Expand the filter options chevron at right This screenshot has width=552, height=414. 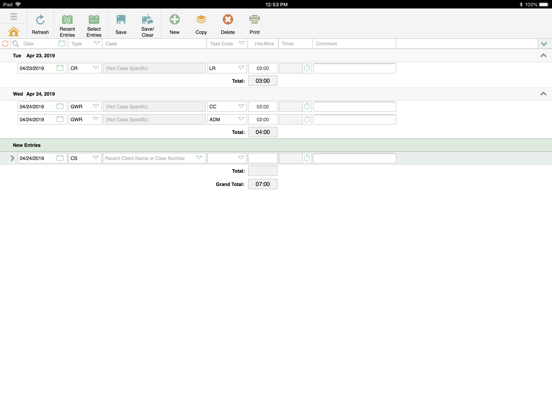click(544, 44)
